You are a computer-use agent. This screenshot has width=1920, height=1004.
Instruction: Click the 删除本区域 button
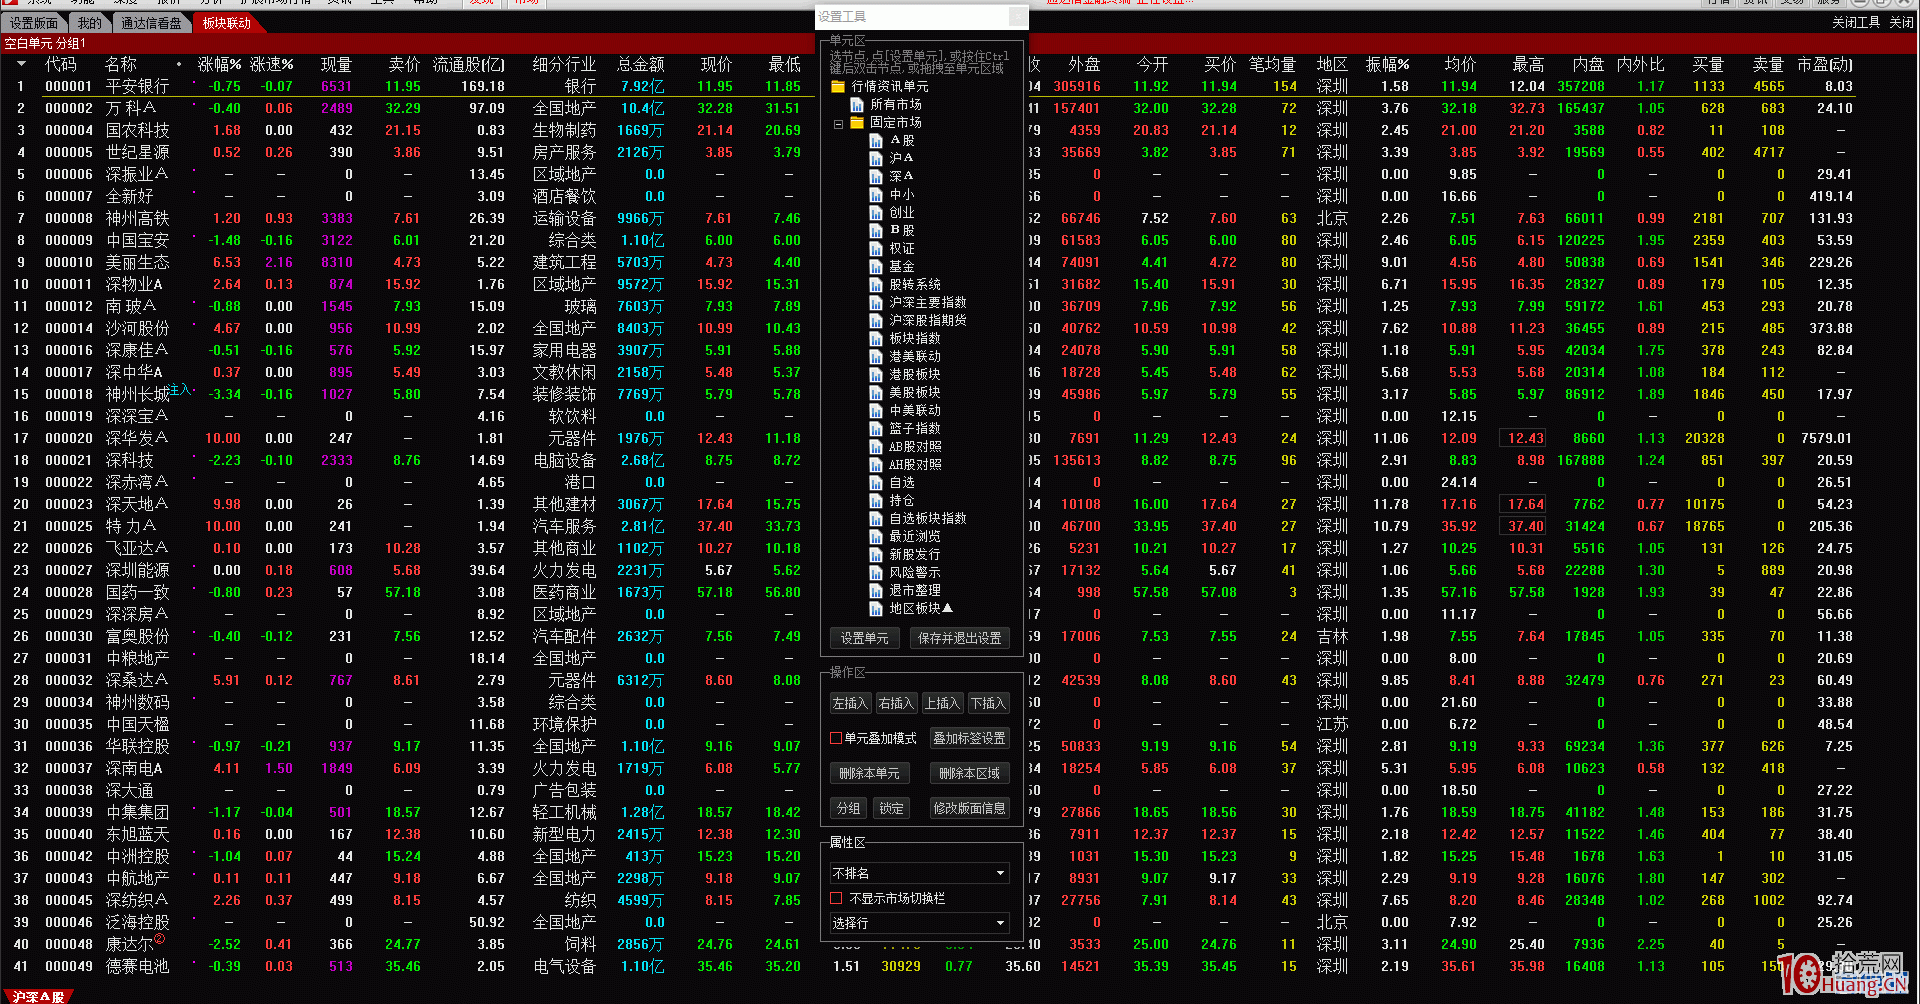click(969, 773)
